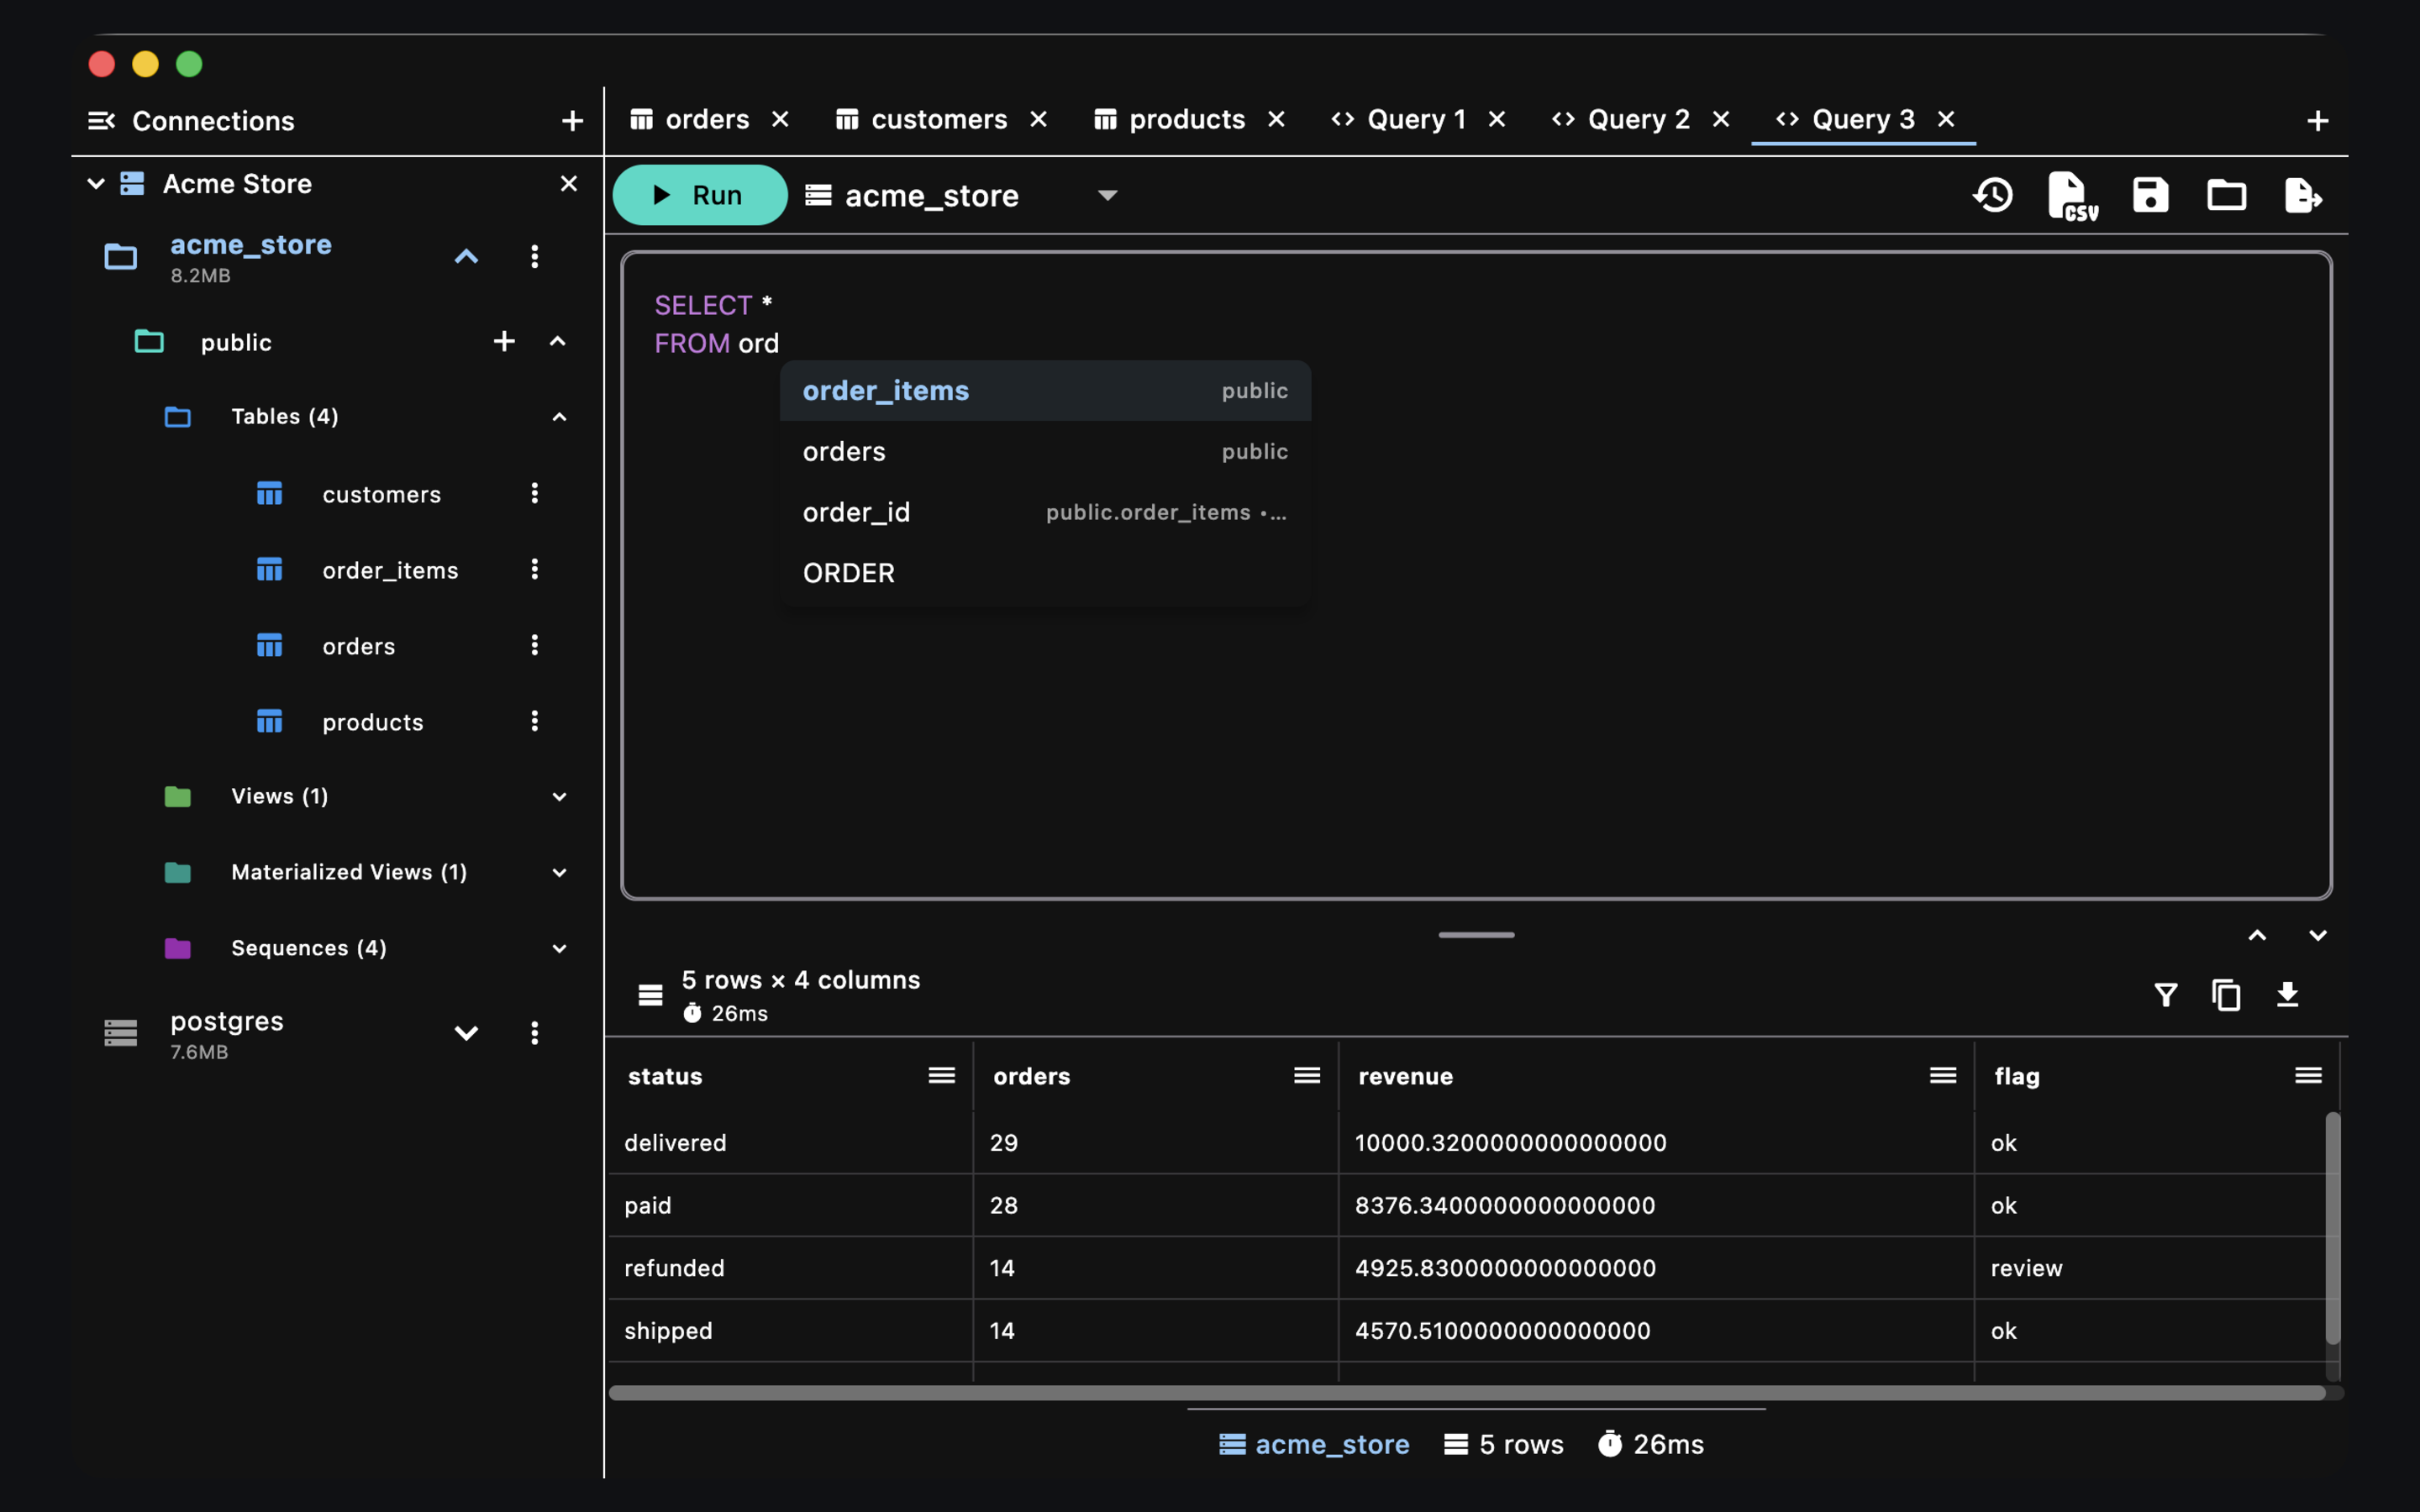Collapse the Connections sidebar icon
The width and height of the screenshot is (2420, 1512).
[101, 121]
